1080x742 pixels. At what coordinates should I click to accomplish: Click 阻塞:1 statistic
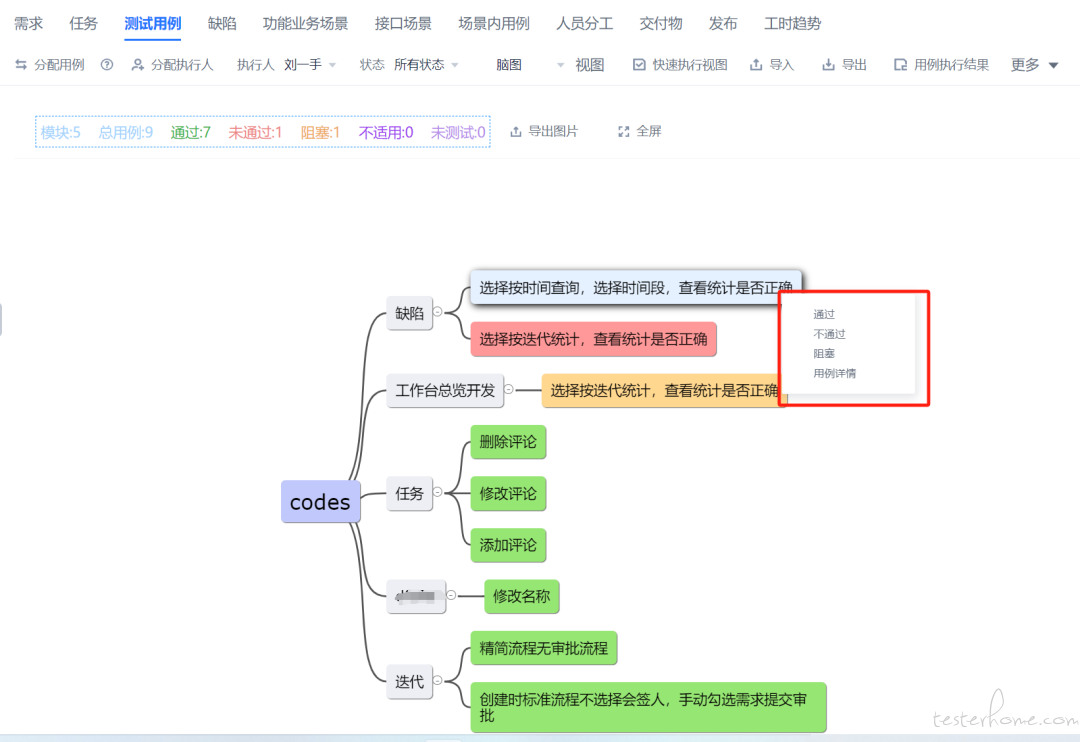click(x=320, y=132)
